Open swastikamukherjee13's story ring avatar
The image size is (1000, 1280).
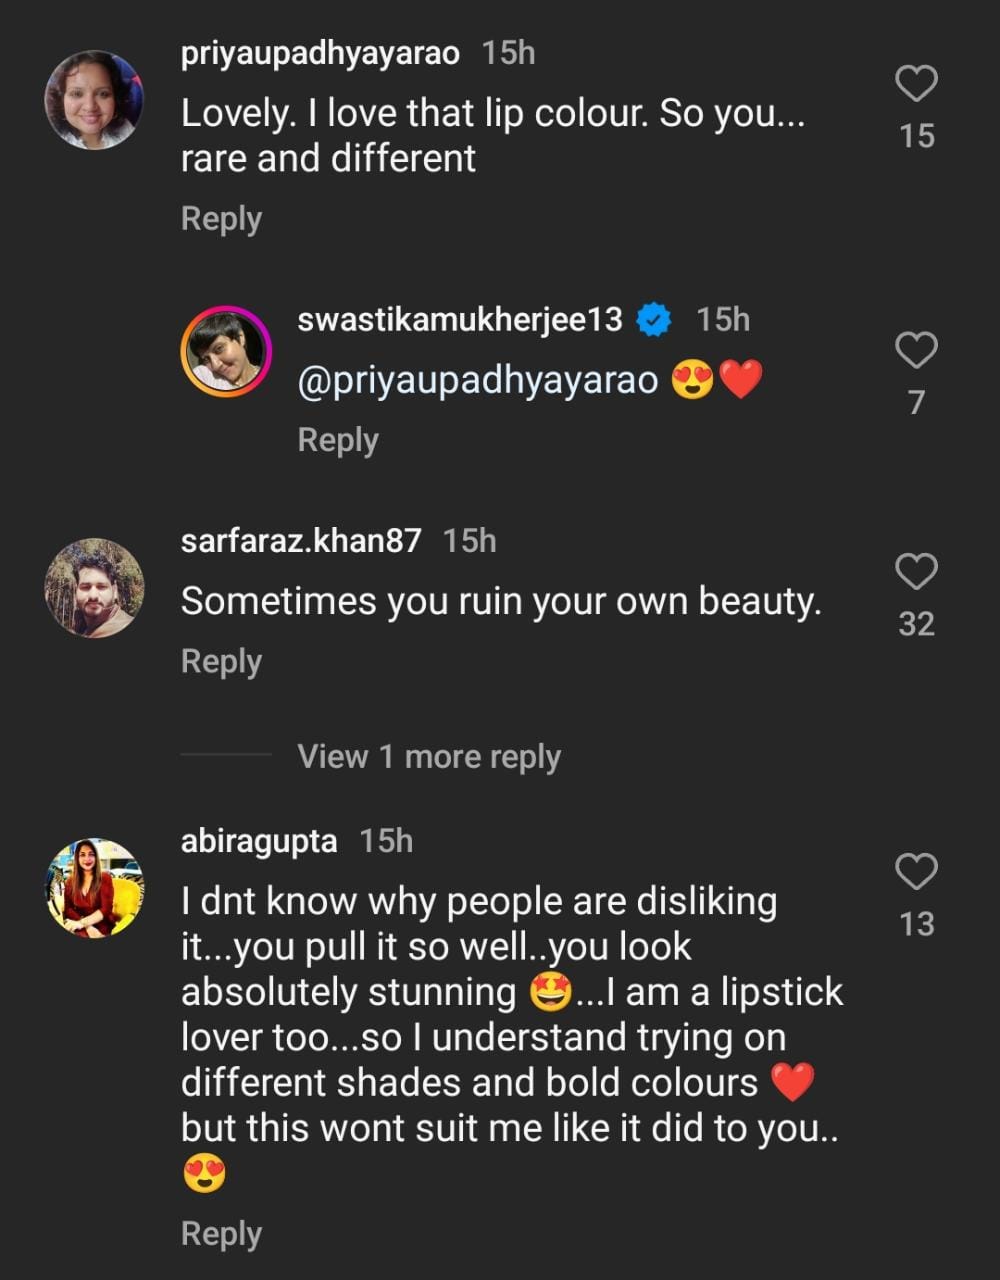226,352
